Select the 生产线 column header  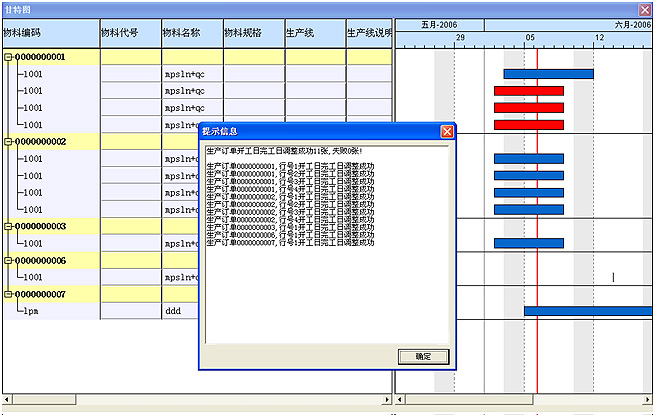316,33
